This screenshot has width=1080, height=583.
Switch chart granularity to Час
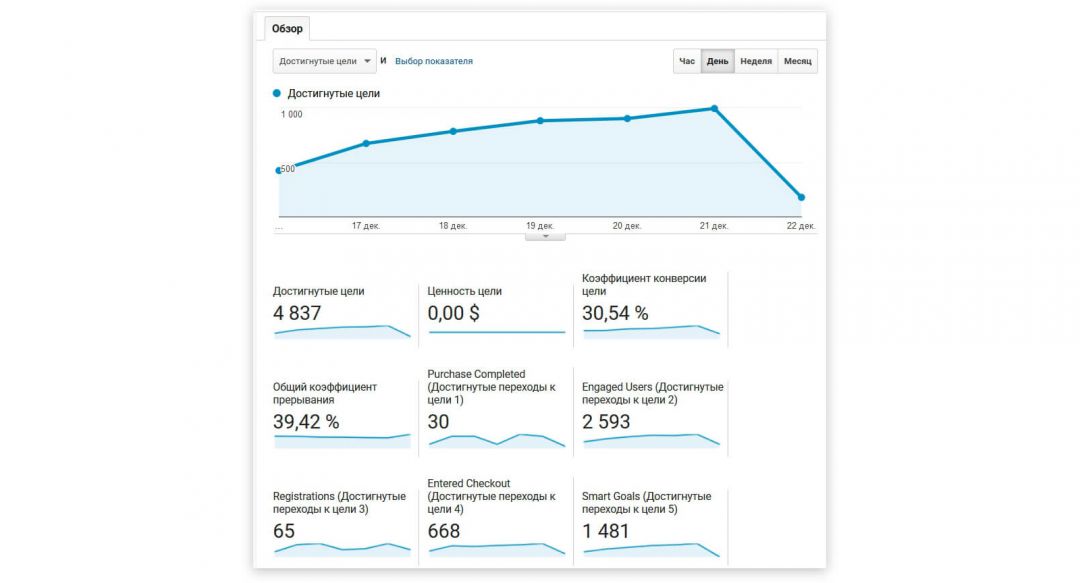click(687, 61)
